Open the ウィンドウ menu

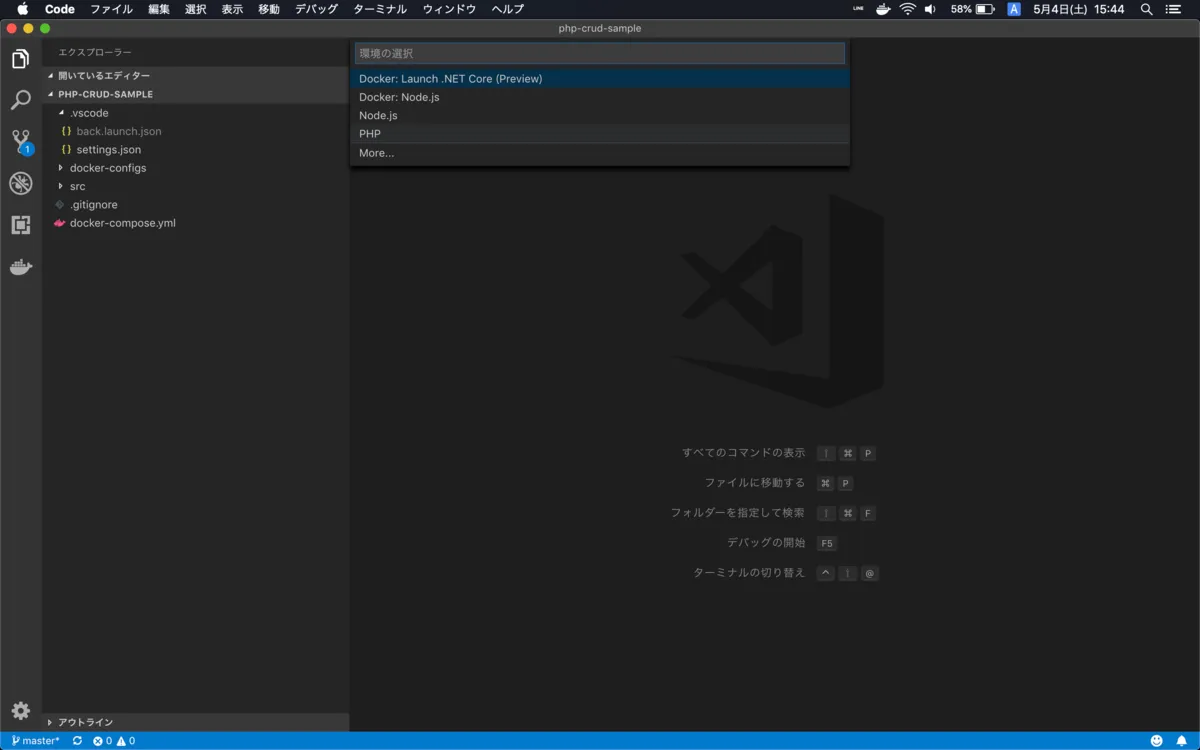[449, 9]
